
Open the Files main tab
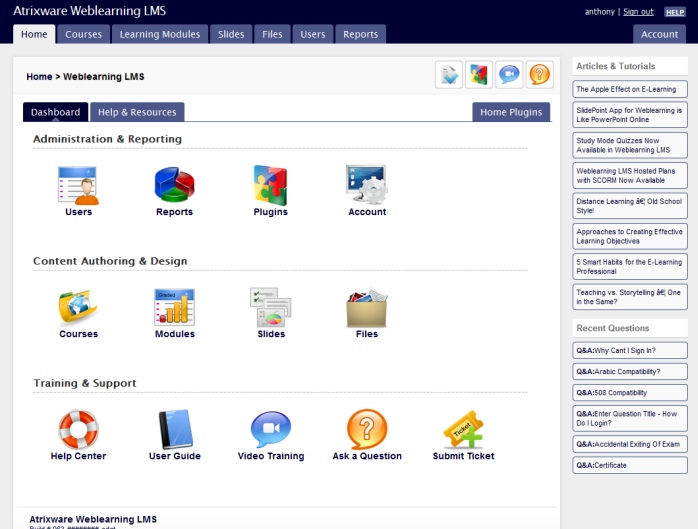pos(272,34)
